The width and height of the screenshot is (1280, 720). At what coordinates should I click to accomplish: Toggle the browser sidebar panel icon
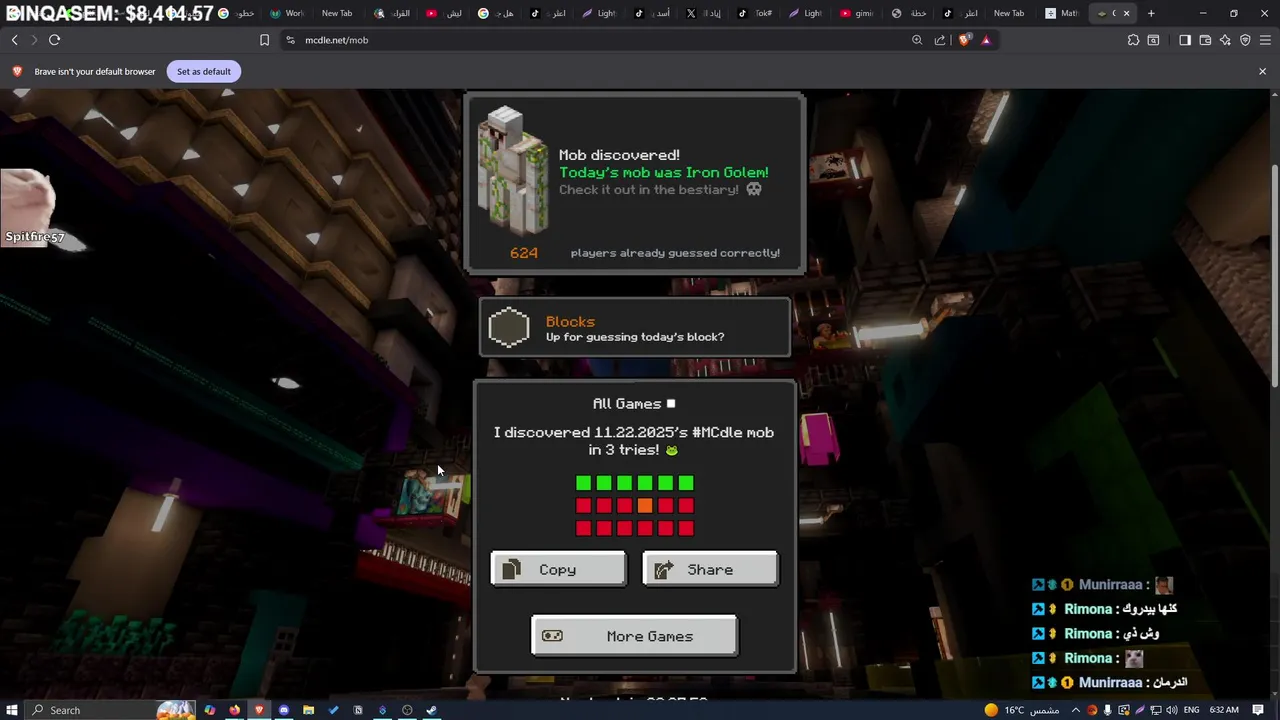point(1185,40)
